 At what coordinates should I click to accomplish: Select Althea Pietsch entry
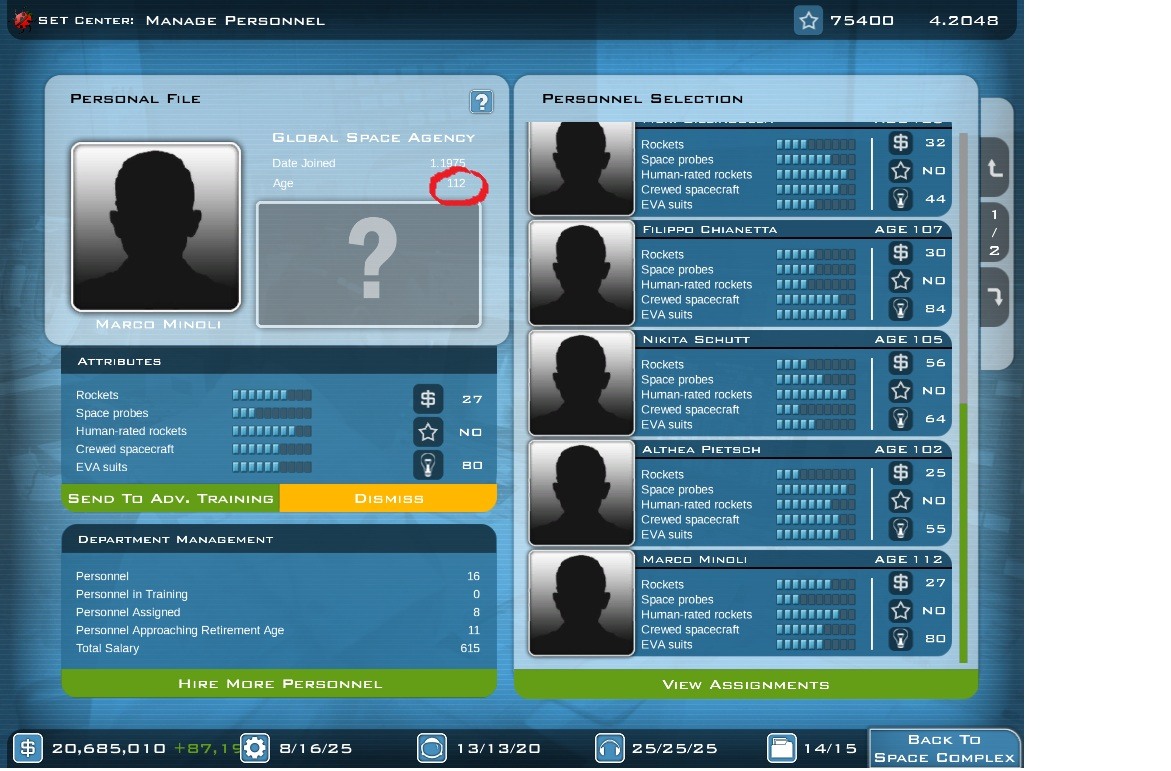pos(739,493)
